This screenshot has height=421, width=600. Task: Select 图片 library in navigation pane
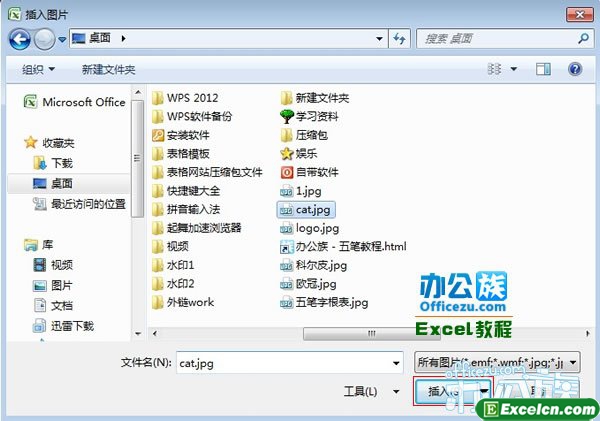53,285
